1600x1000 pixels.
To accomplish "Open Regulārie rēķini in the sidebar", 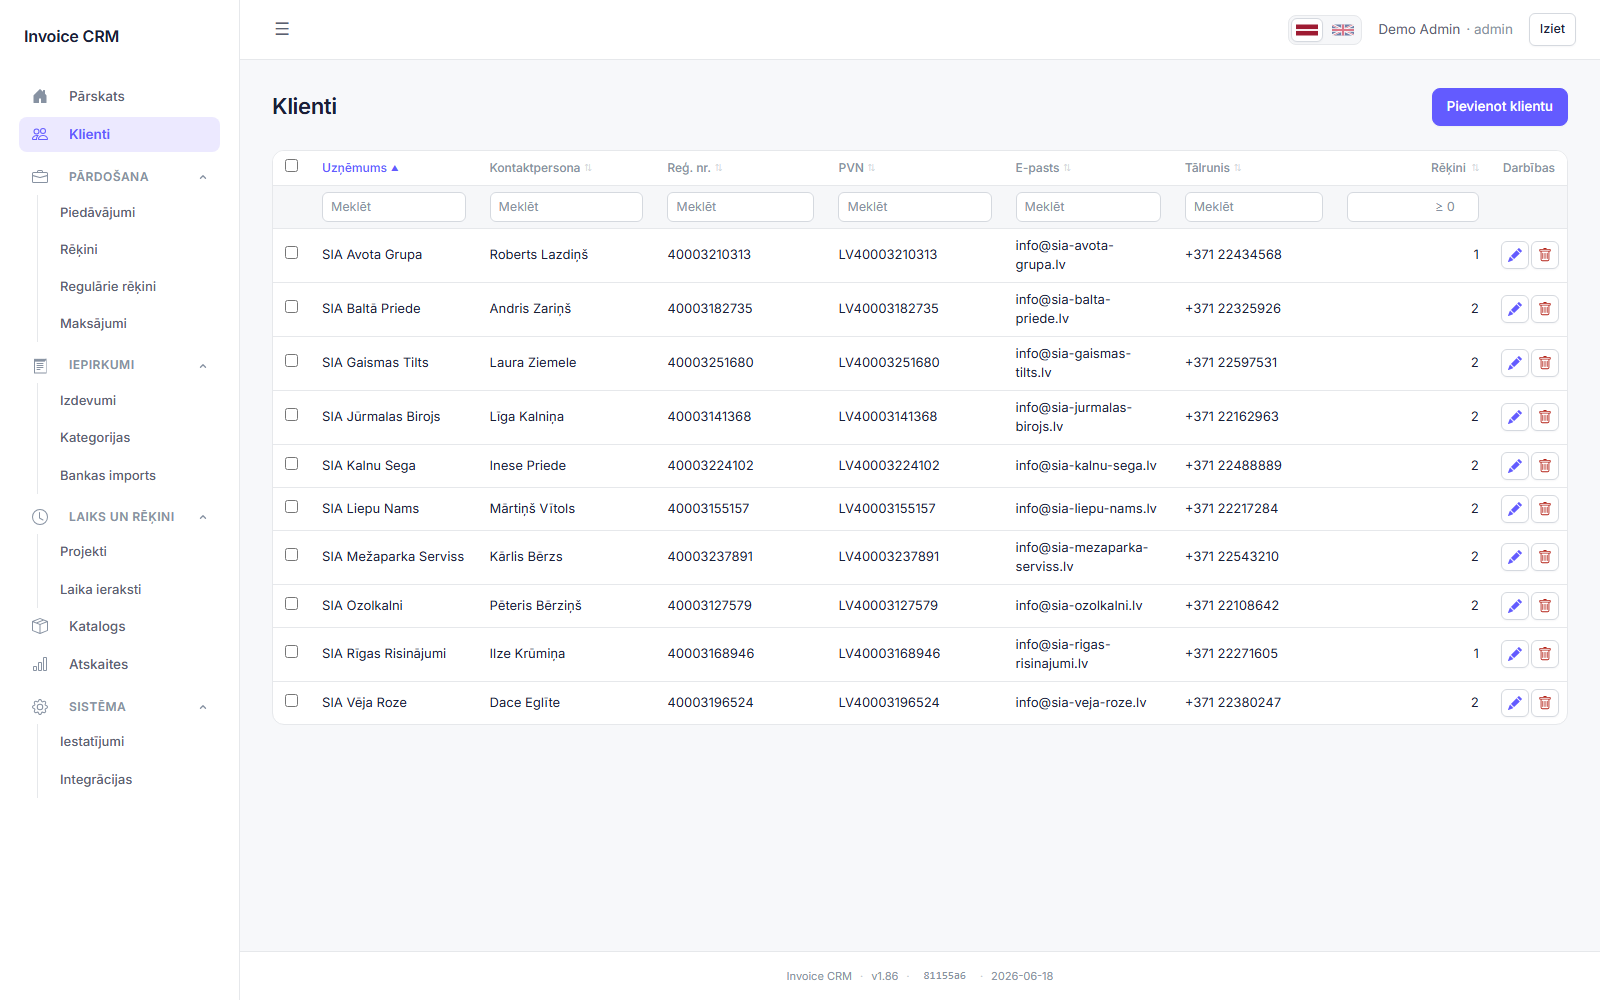I will point(108,287).
